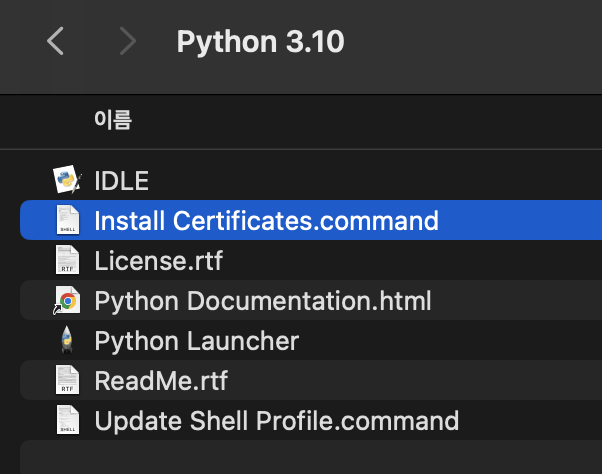Screen dimensions: 602x474
Task: Select Python Documentation.html file name
Action: pyautogui.click(x=263, y=301)
